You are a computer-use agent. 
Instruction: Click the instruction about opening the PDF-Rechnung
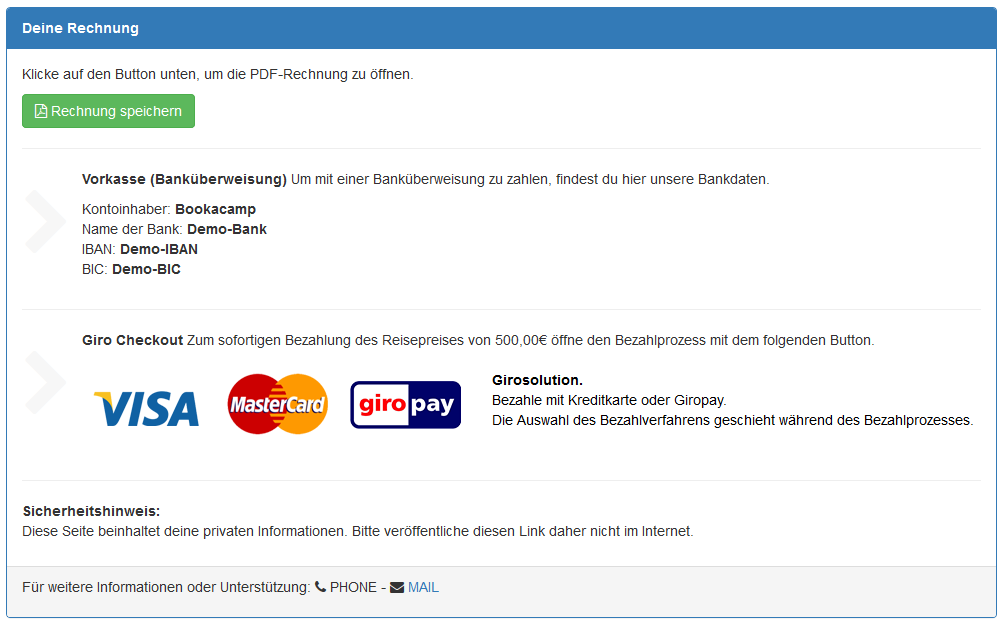tap(218, 75)
